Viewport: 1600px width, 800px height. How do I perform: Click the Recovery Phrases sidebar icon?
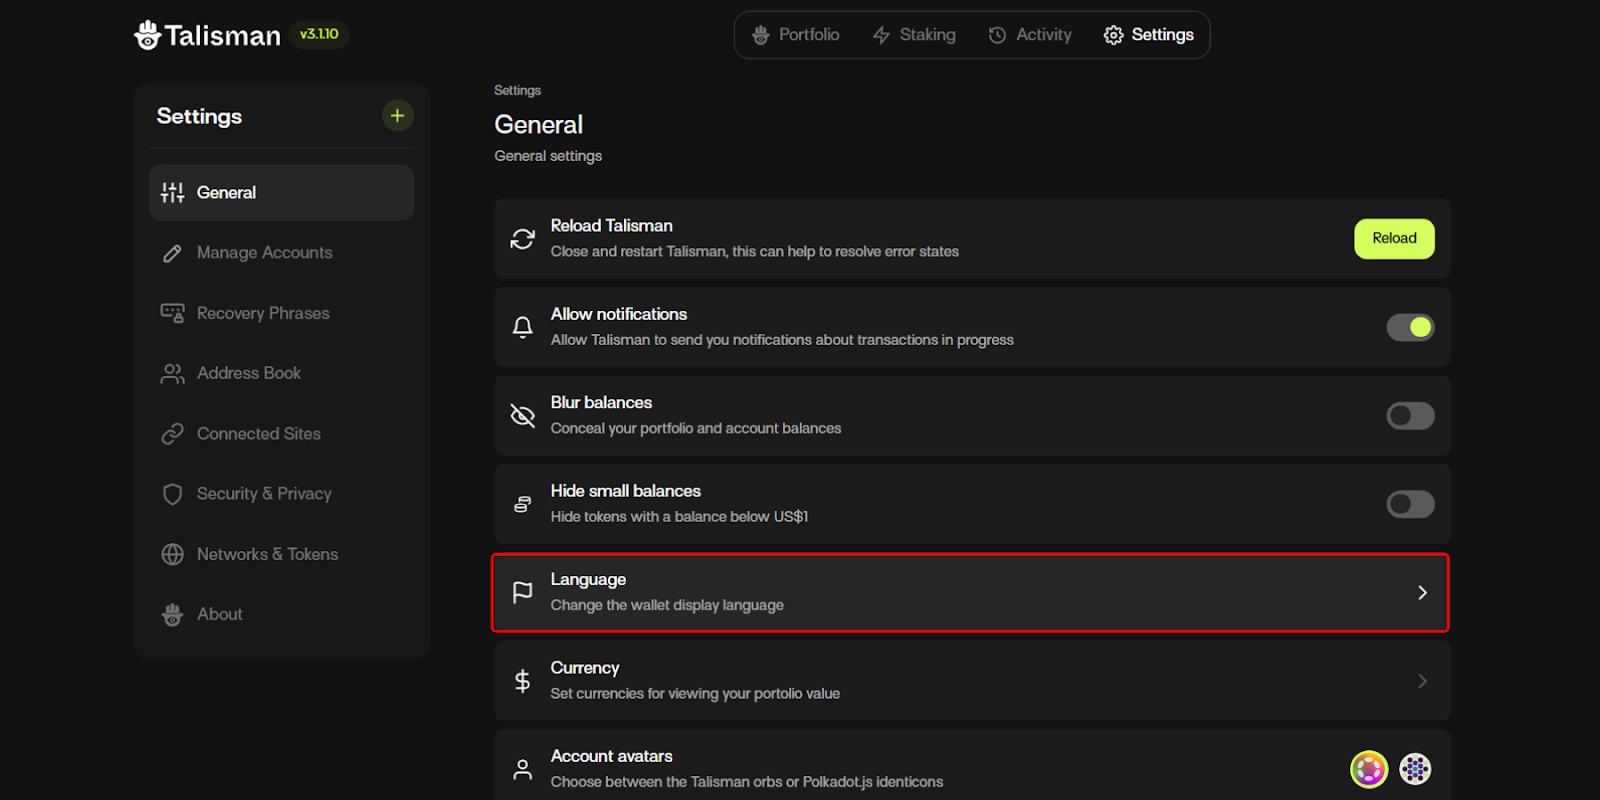point(172,313)
